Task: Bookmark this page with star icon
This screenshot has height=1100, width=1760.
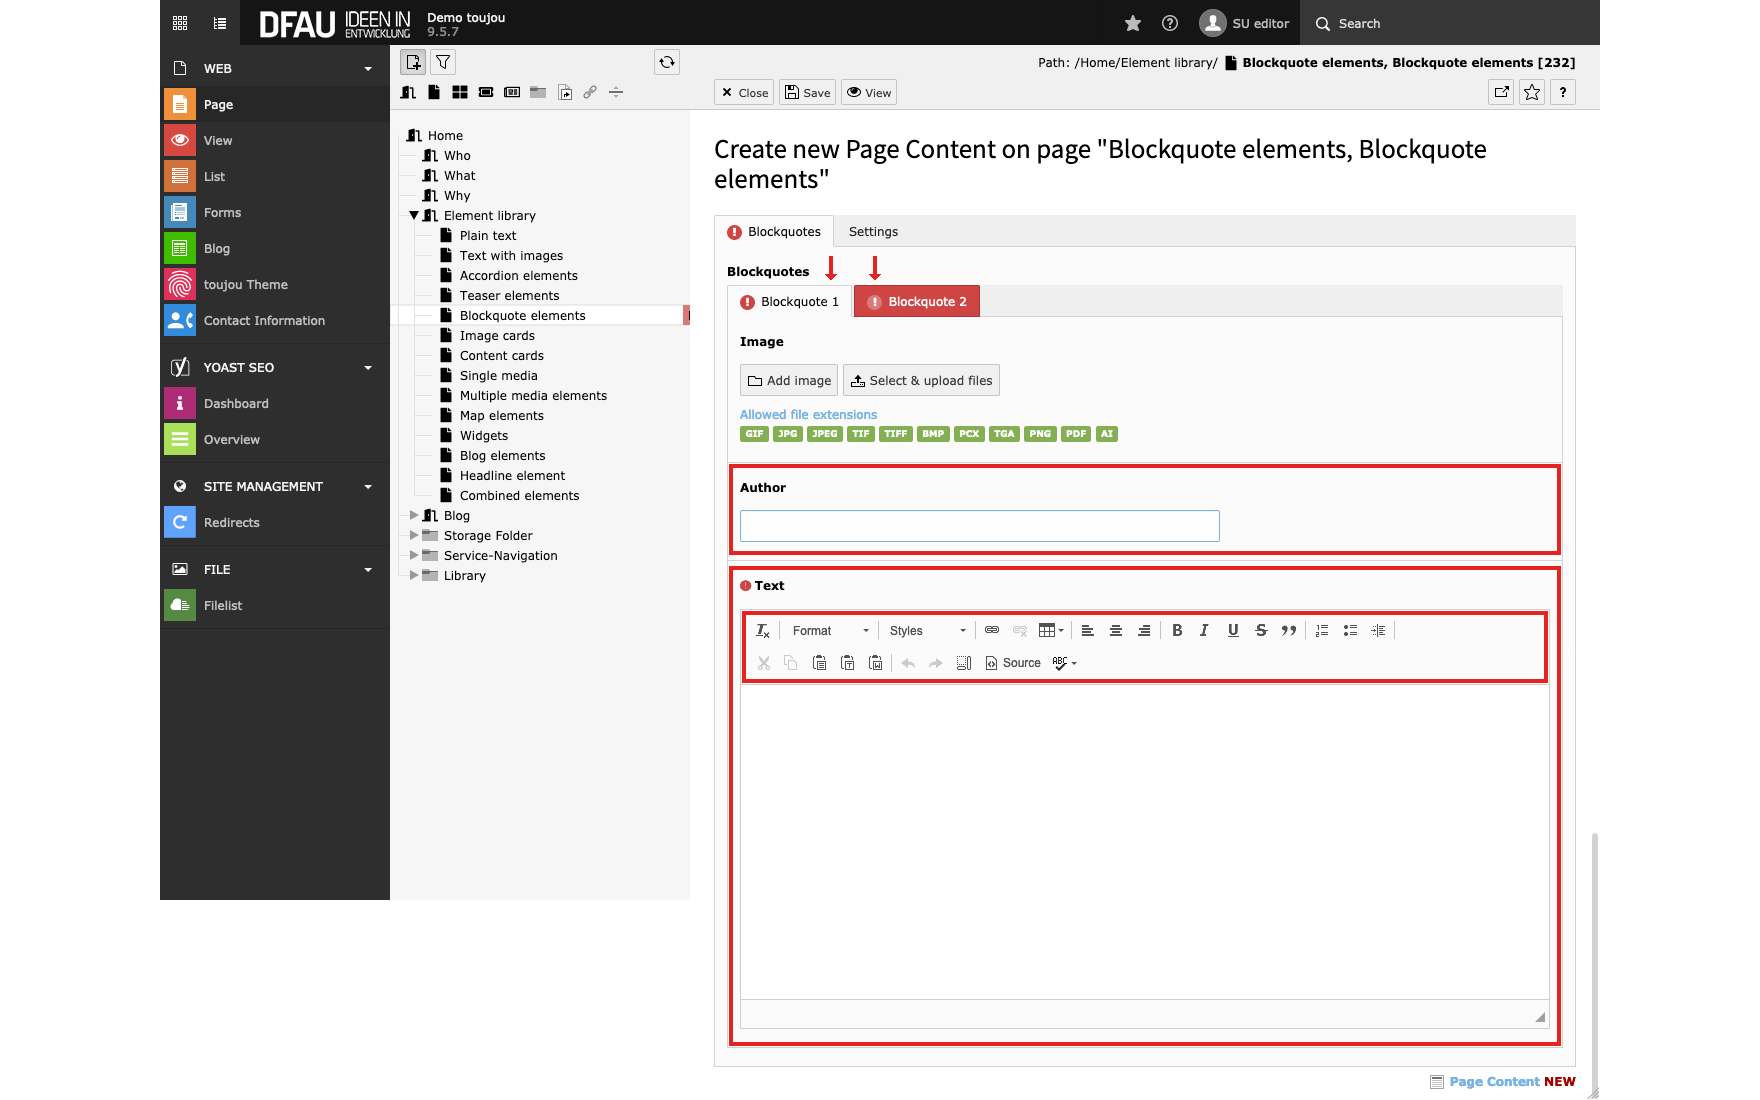Action: [1532, 93]
